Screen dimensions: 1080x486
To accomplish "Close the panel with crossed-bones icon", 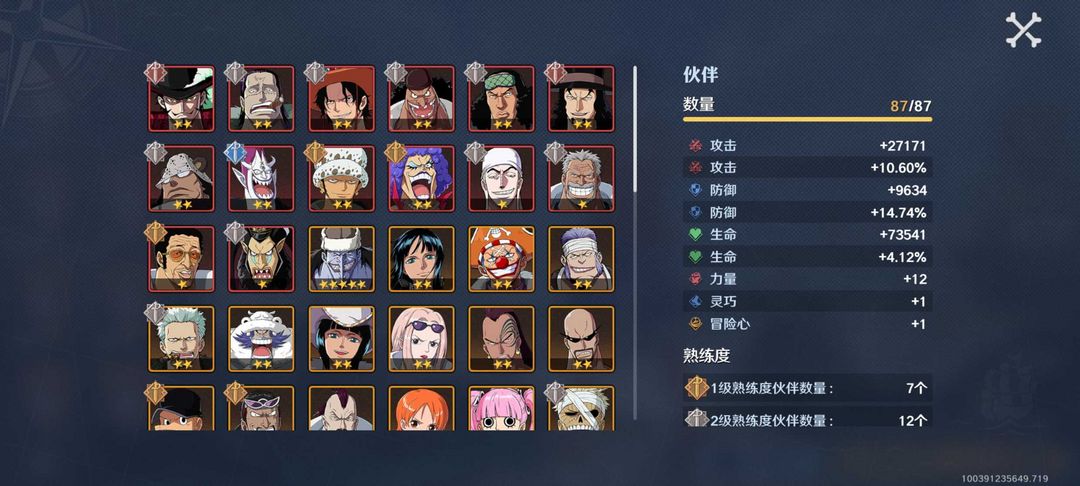I will tap(1023, 30).
